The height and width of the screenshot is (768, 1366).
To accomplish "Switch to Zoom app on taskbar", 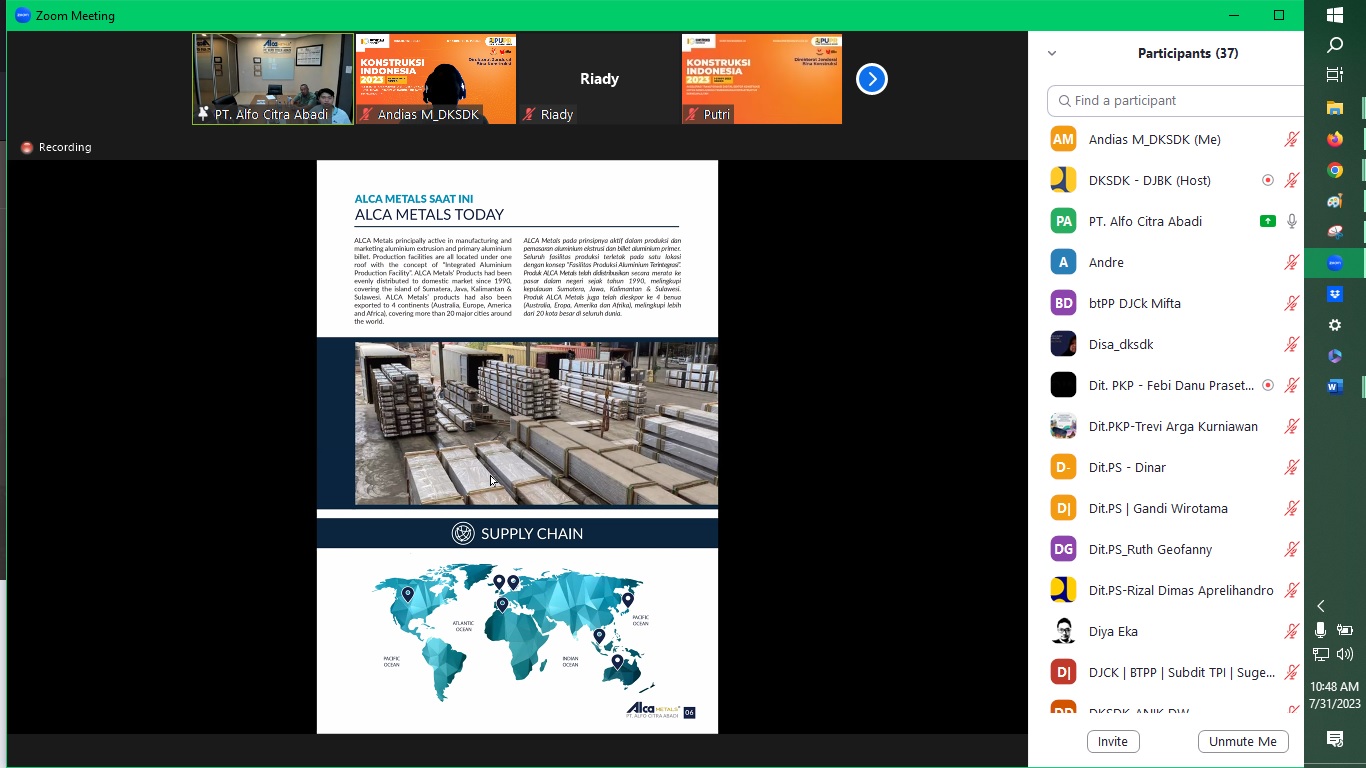I will point(1335,263).
